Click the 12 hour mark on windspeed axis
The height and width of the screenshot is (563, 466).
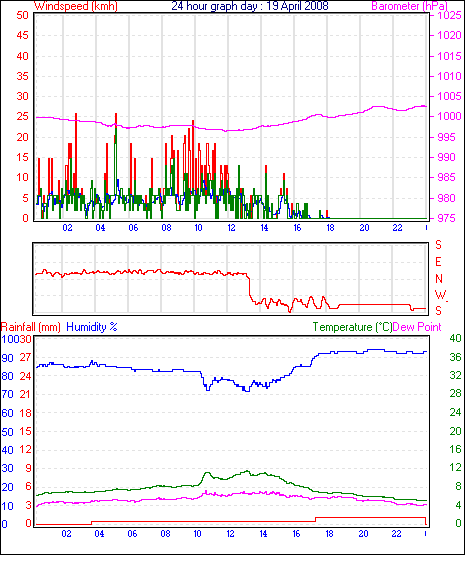pyautogui.click(x=231, y=228)
